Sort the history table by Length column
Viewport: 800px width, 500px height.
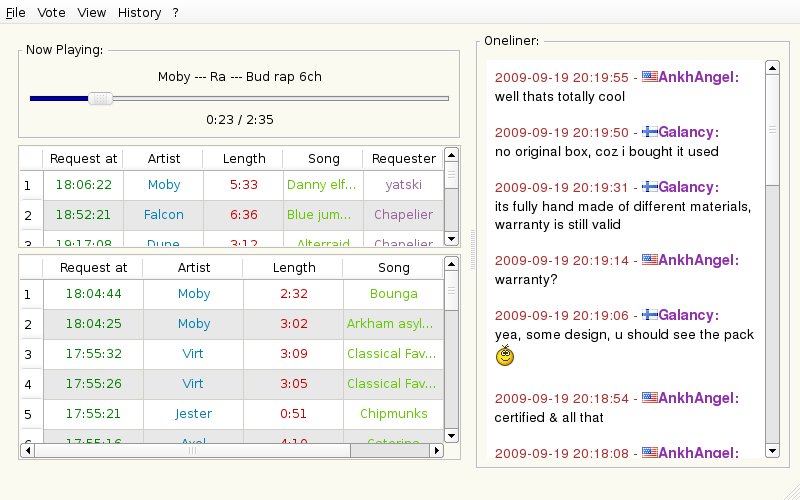(x=293, y=267)
